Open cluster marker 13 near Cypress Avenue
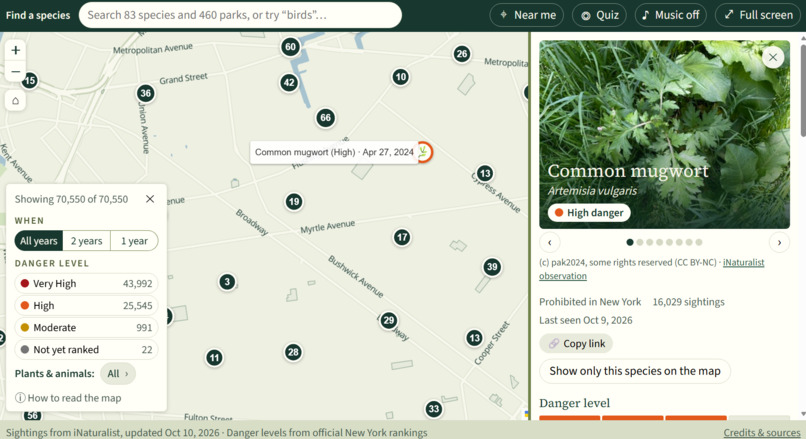The height and width of the screenshot is (439, 806). coord(485,173)
